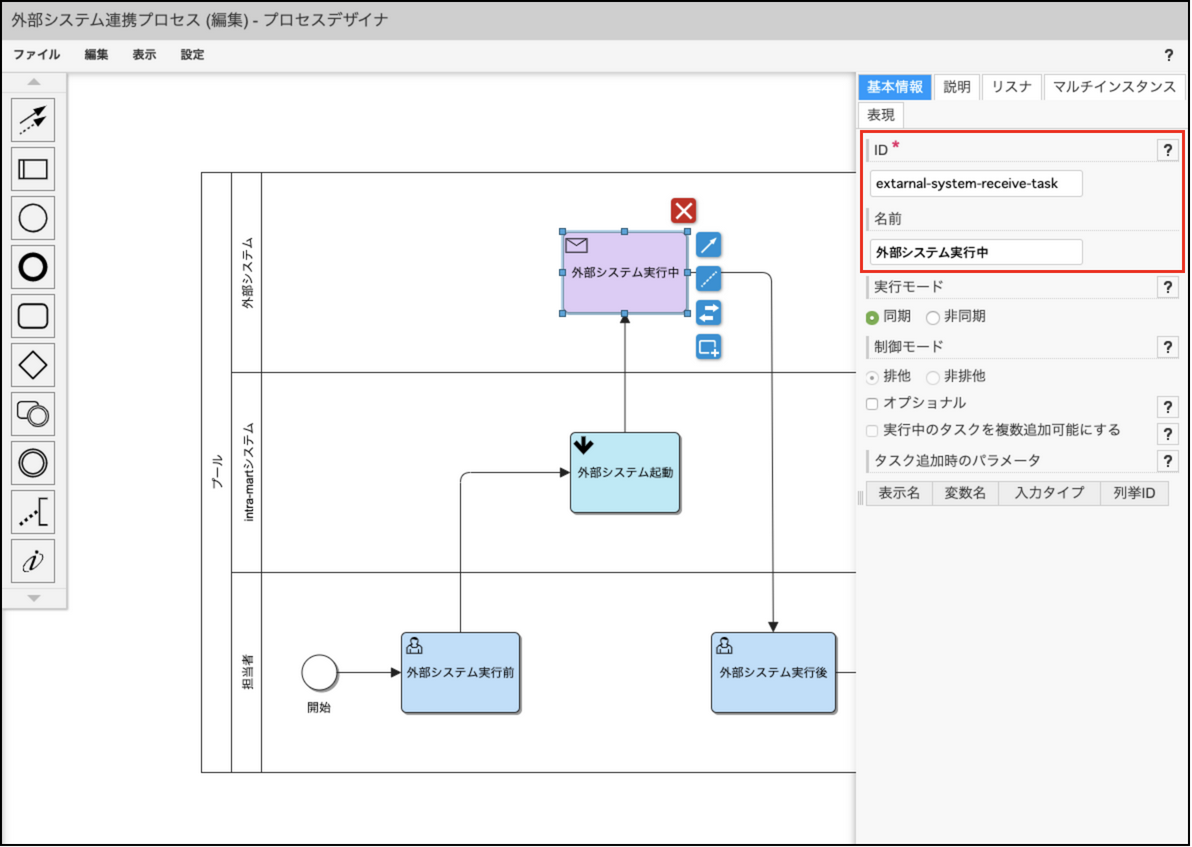Click the red delete X above selected task
This screenshot has width=1192, height=847.
coord(684,211)
